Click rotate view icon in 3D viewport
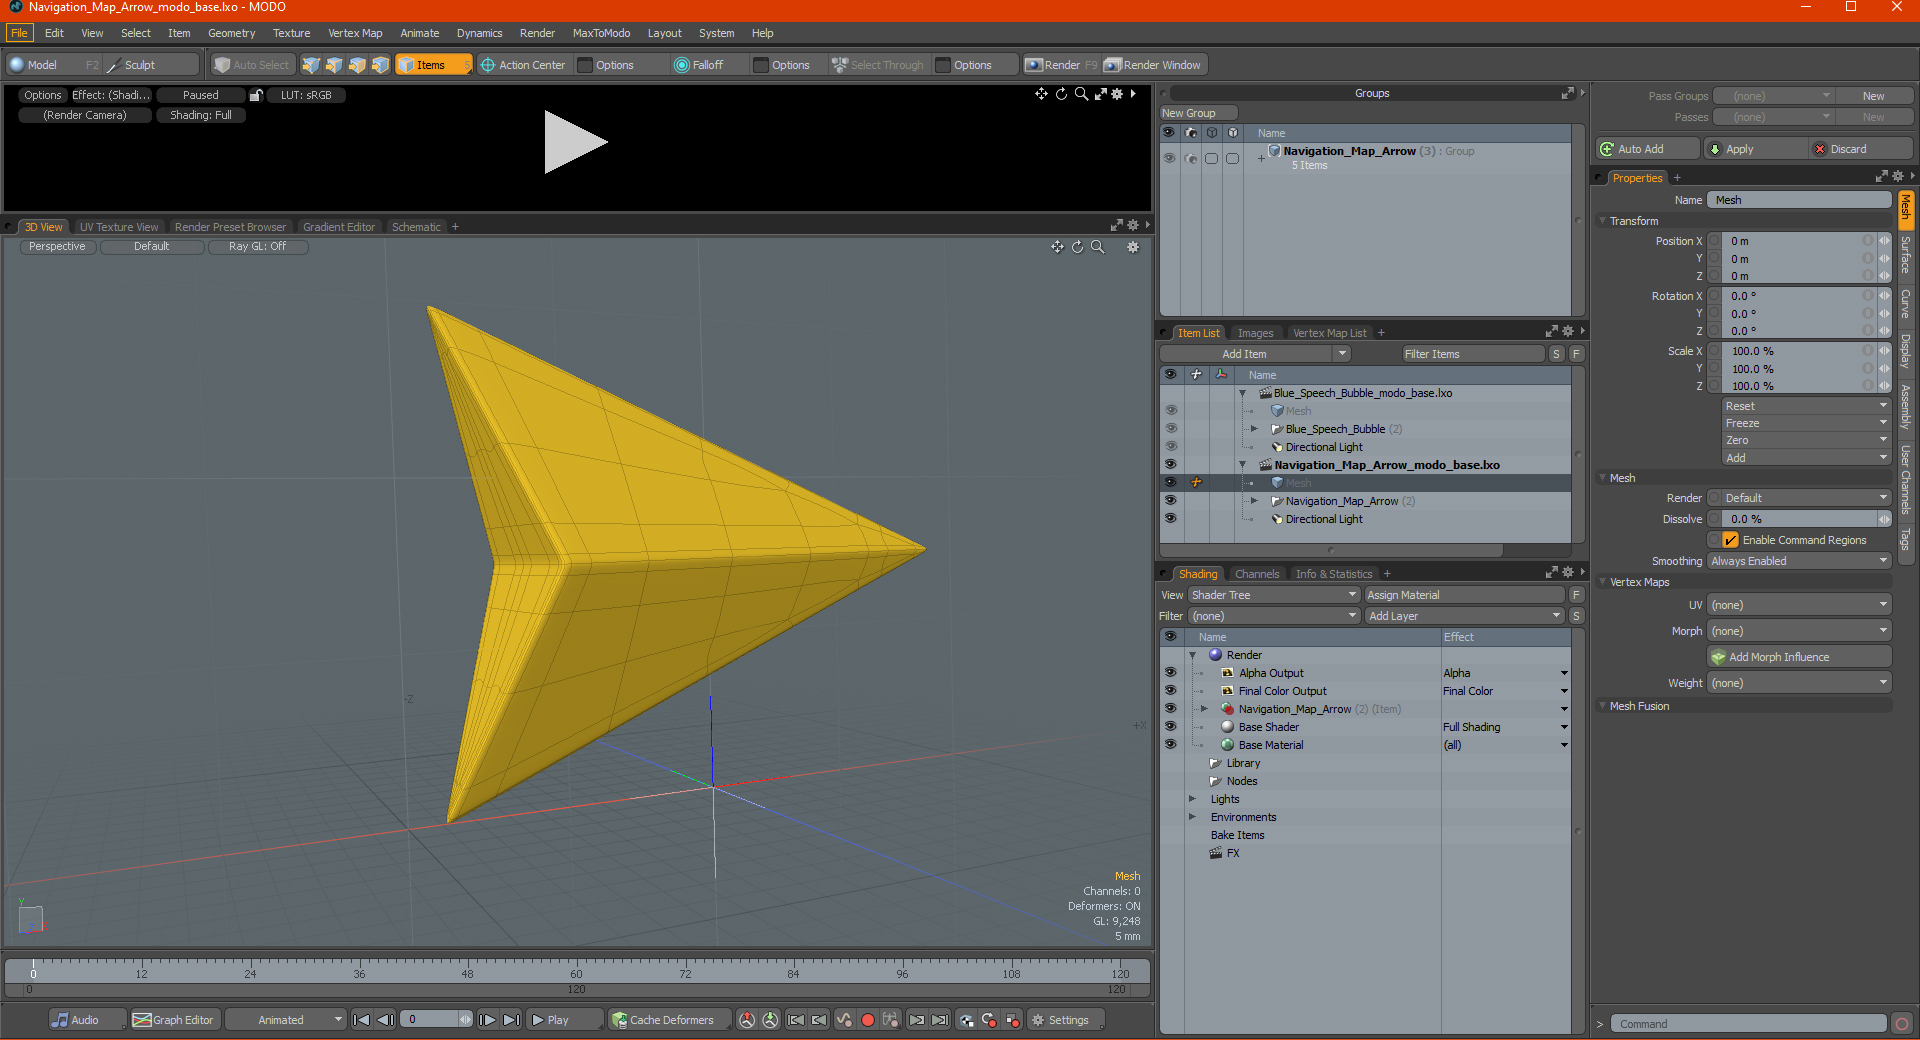The width and height of the screenshot is (1920, 1040). click(1077, 247)
